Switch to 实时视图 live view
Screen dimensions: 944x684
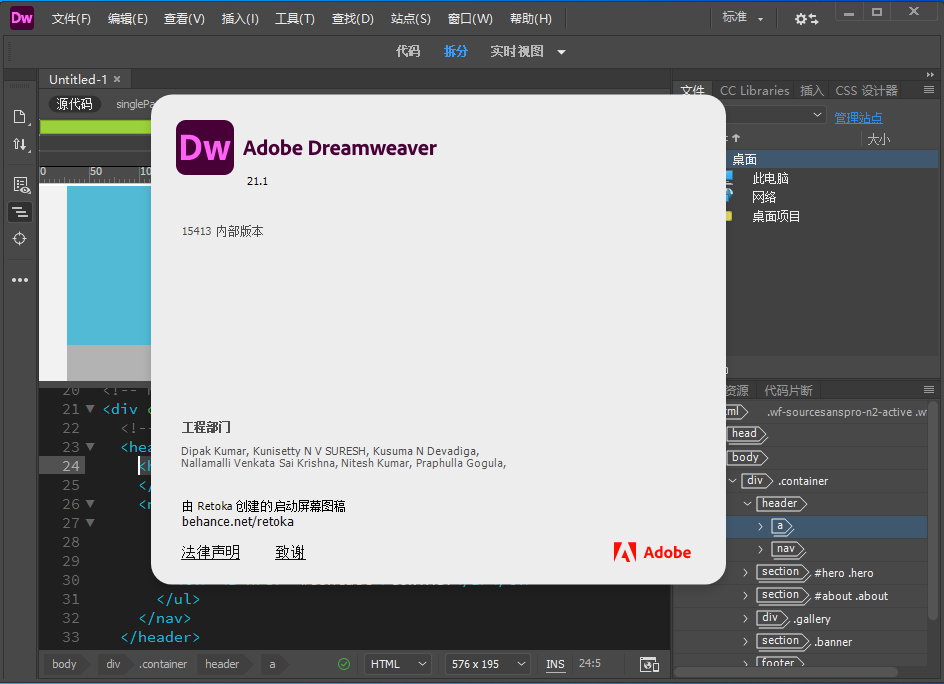[x=517, y=51]
